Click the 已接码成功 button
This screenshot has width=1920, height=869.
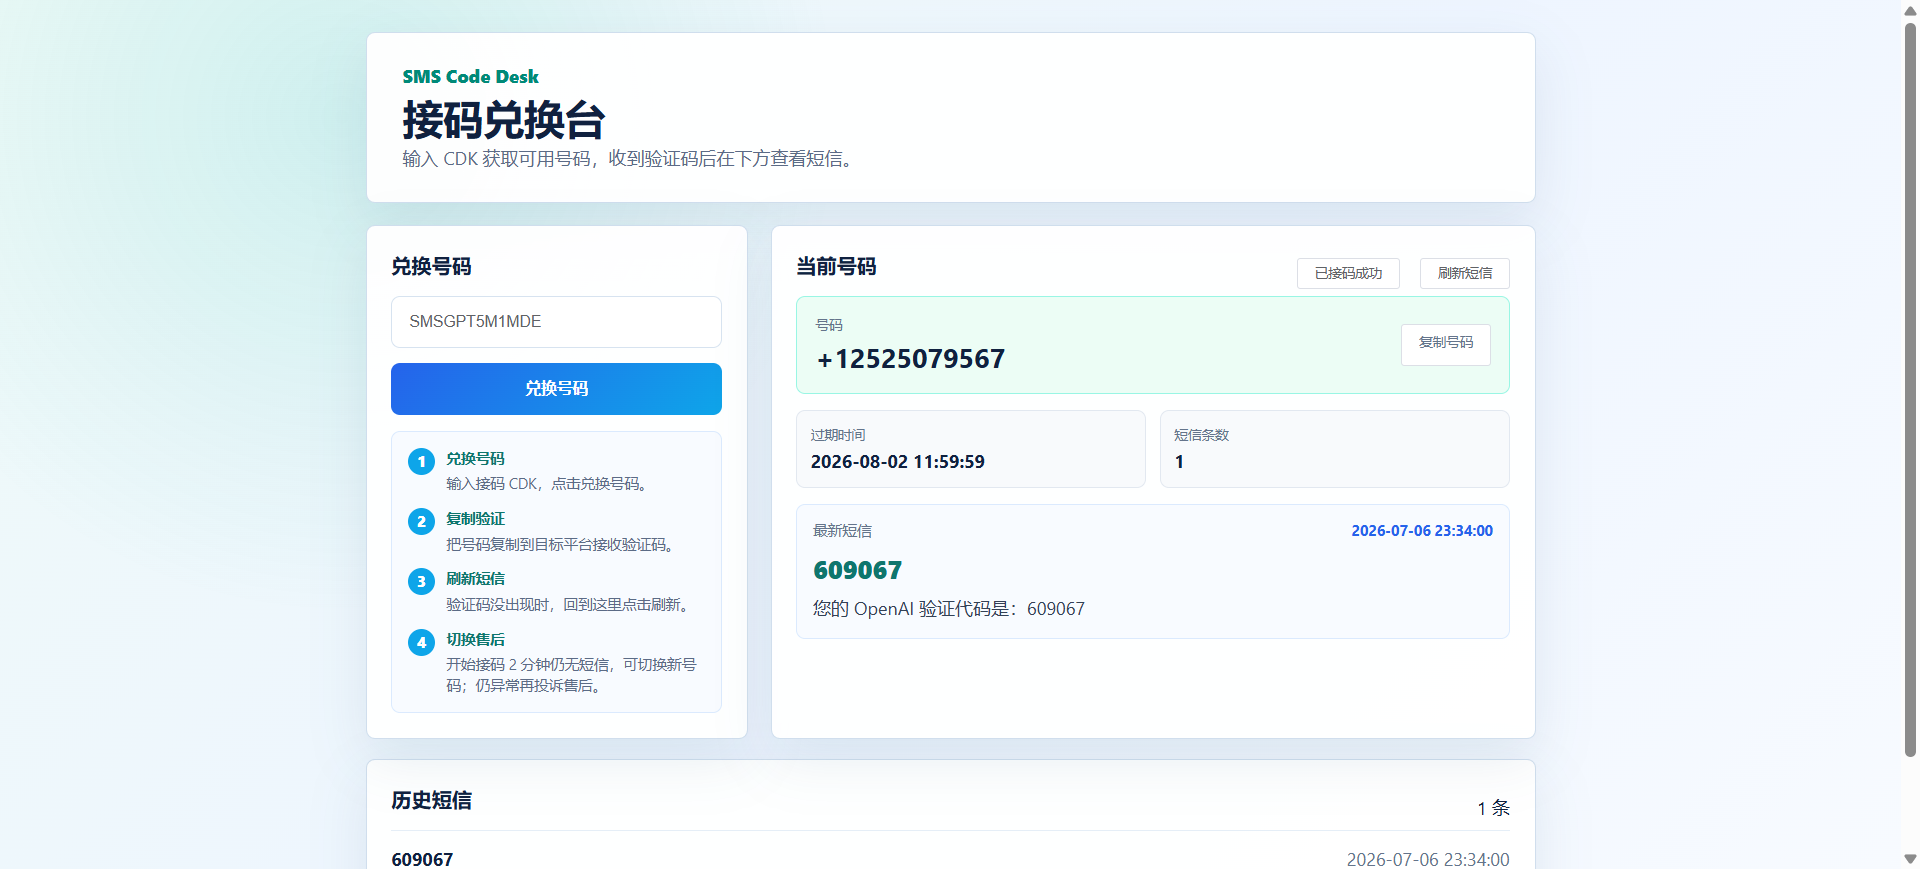(1348, 273)
